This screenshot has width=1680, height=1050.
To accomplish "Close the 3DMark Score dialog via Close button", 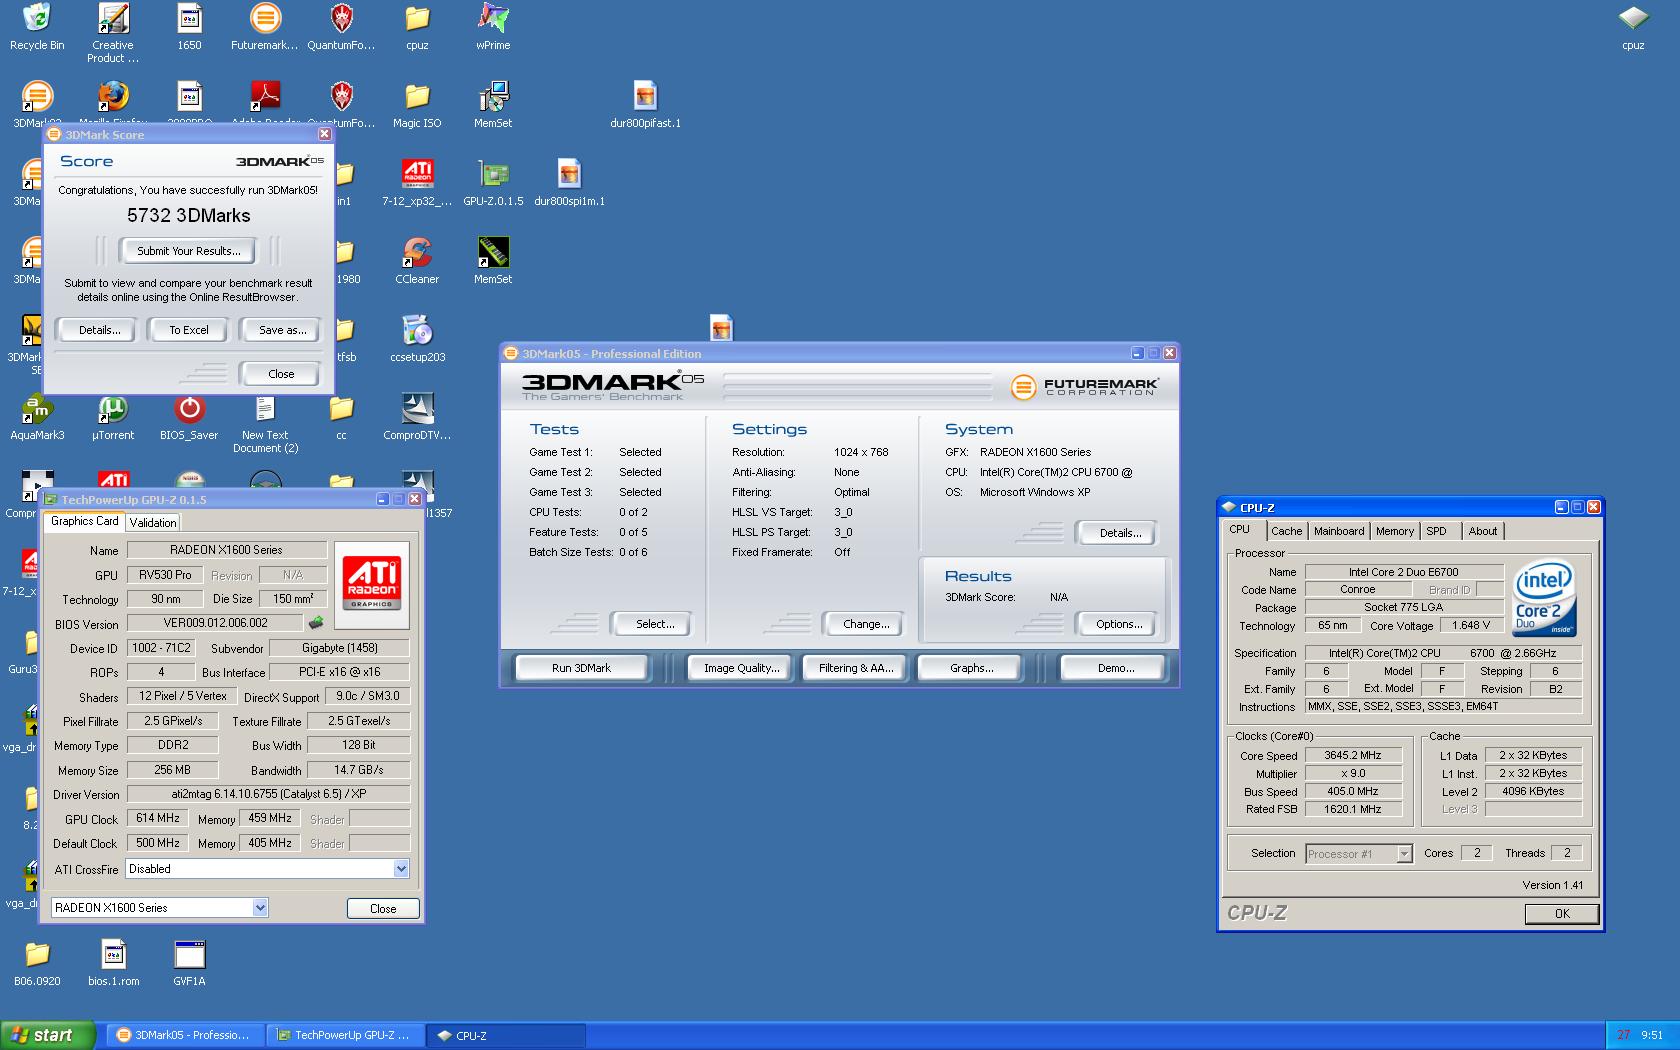I will click(281, 374).
